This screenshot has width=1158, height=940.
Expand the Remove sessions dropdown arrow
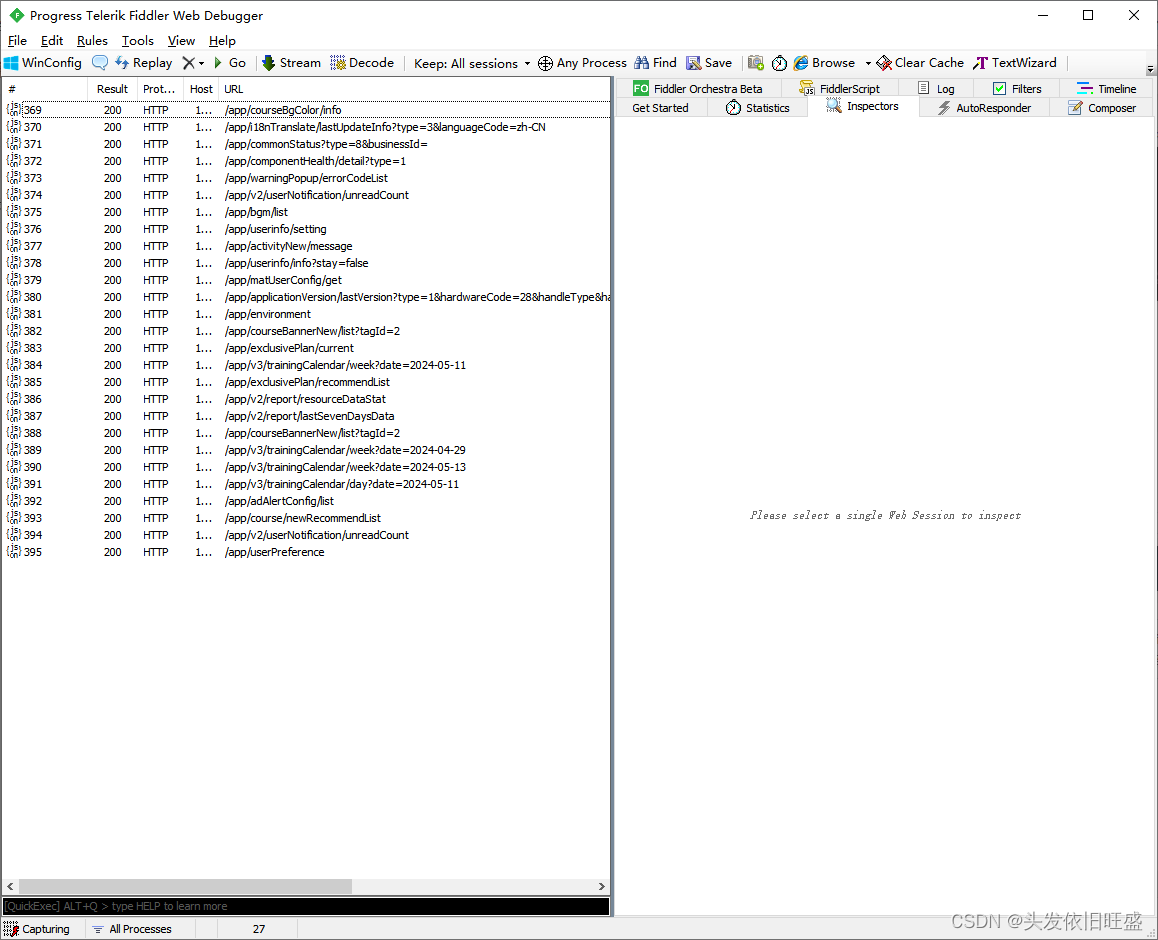(x=202, y=64)
